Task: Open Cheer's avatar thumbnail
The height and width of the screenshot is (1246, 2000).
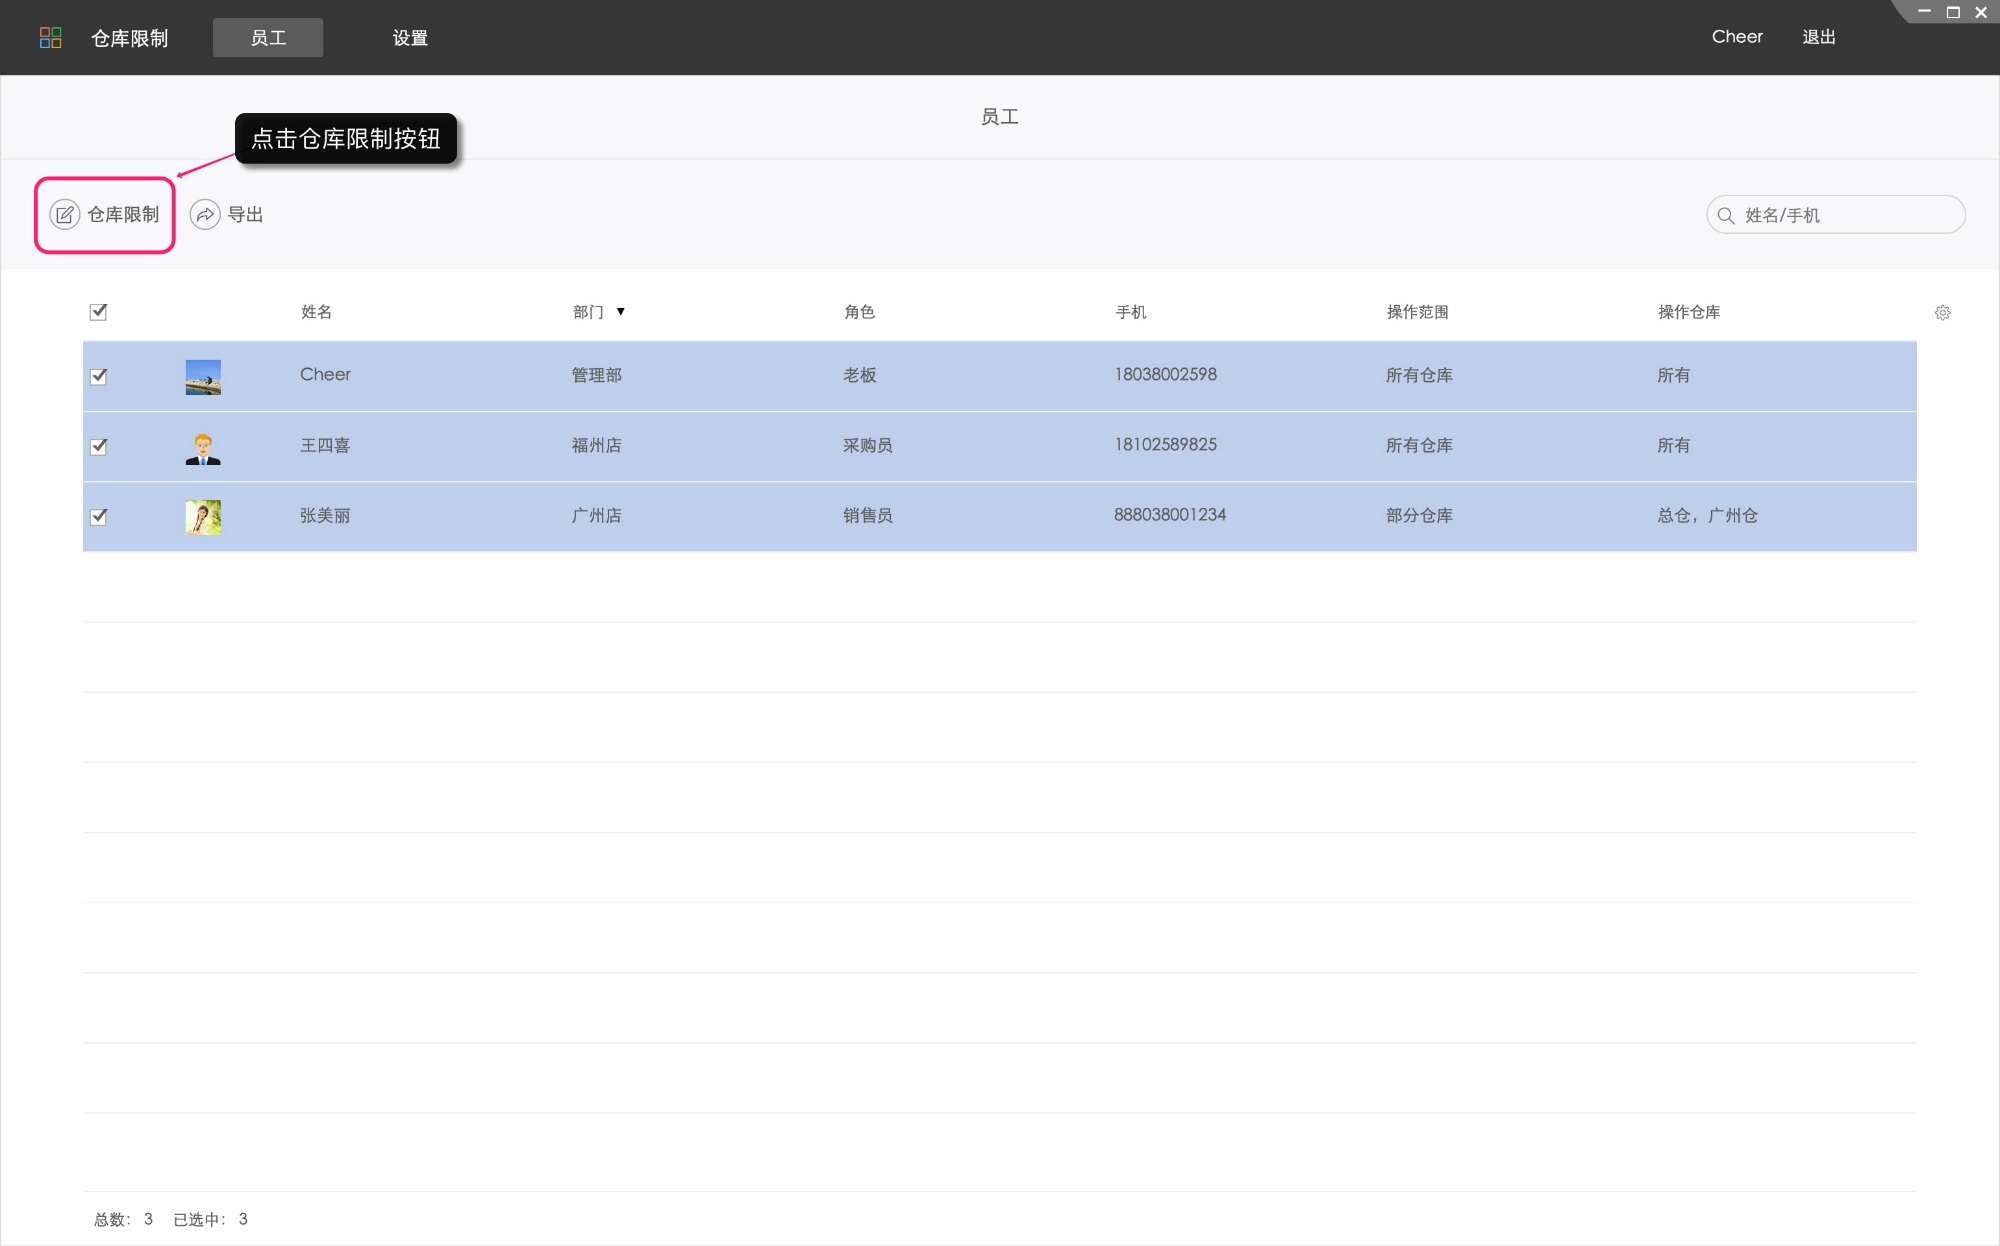Action: tap(203, 377)
